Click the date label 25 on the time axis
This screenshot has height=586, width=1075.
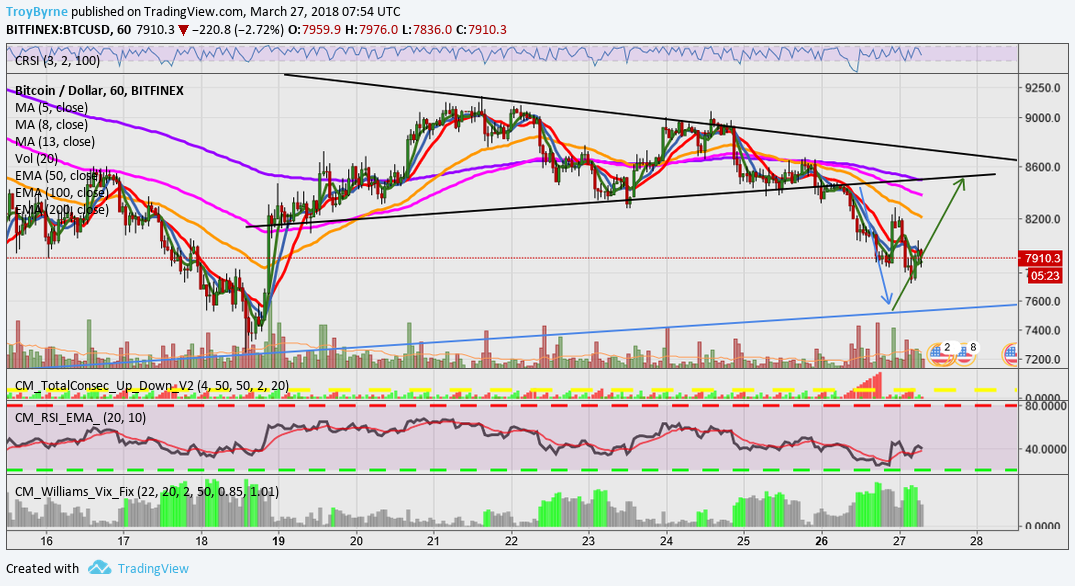[x=744, y=540]
